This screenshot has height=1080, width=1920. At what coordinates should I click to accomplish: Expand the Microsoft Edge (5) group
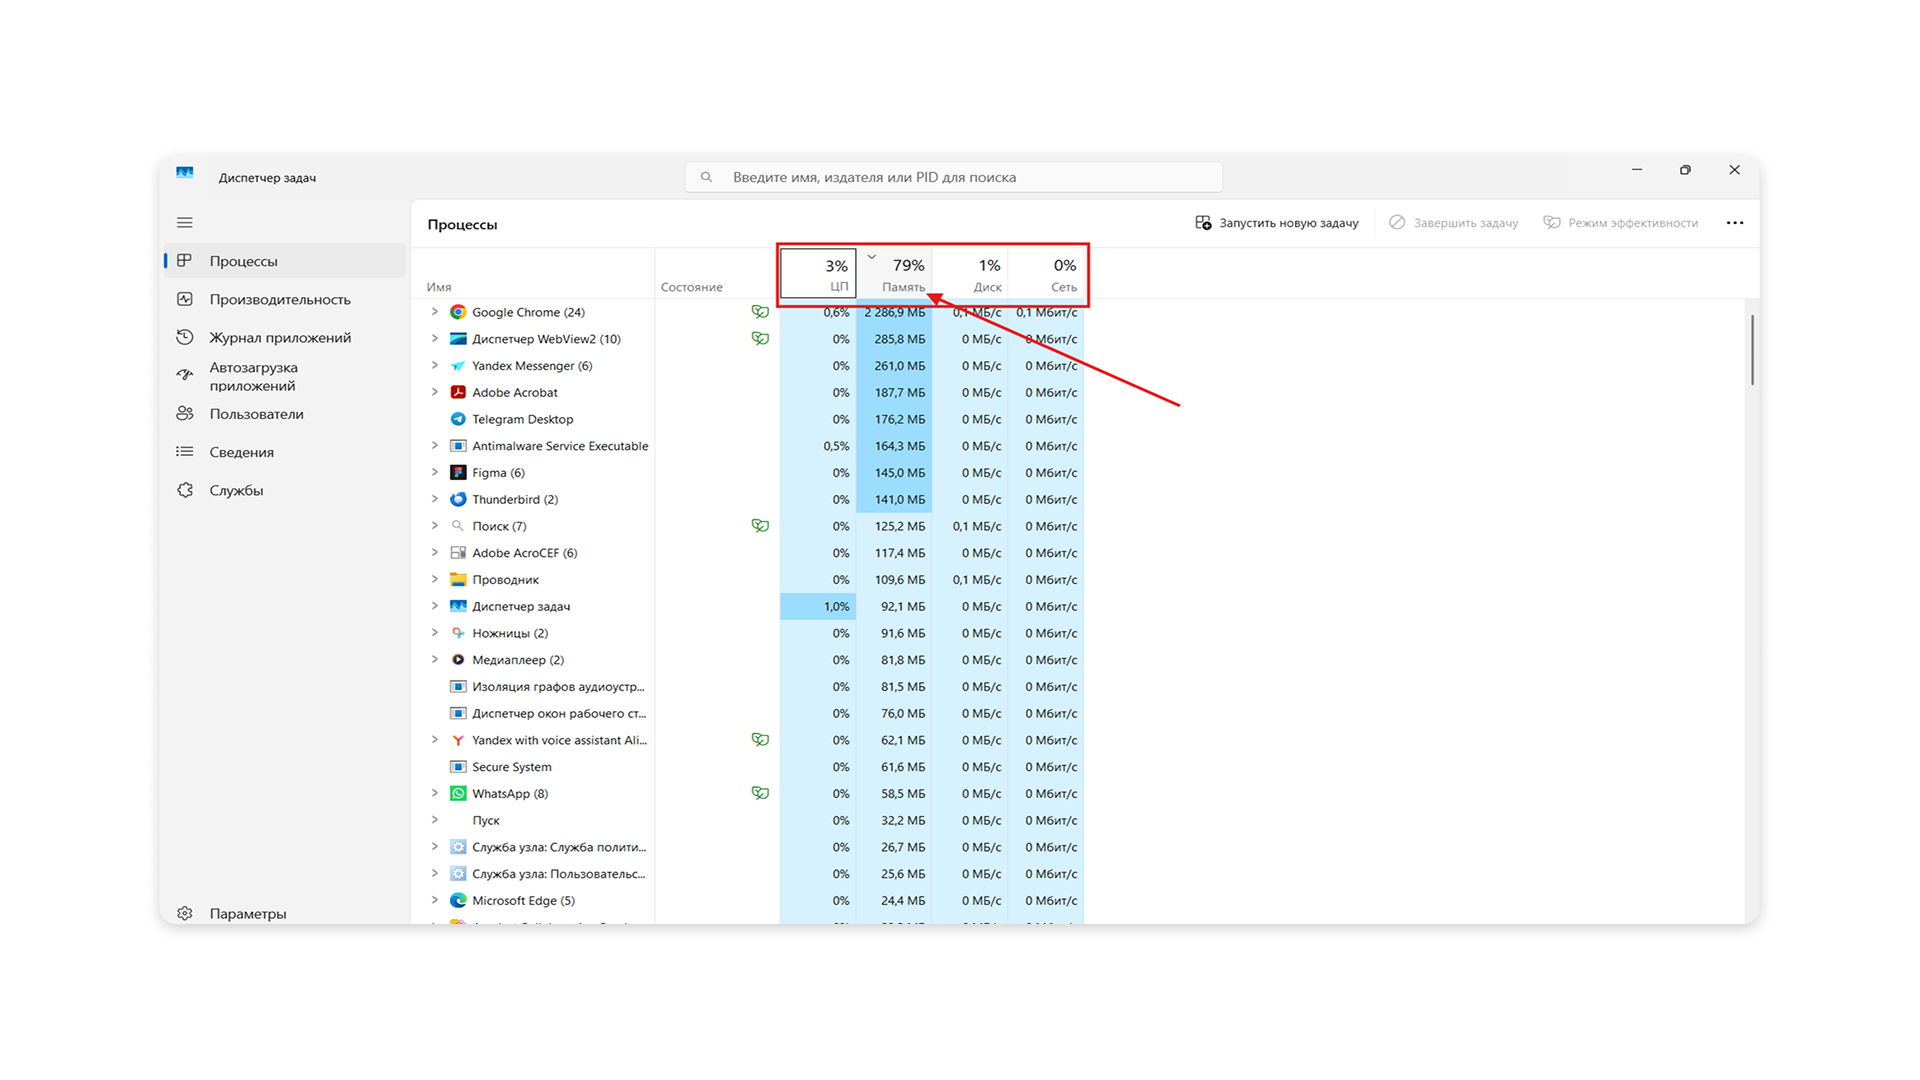click(435, 900)
